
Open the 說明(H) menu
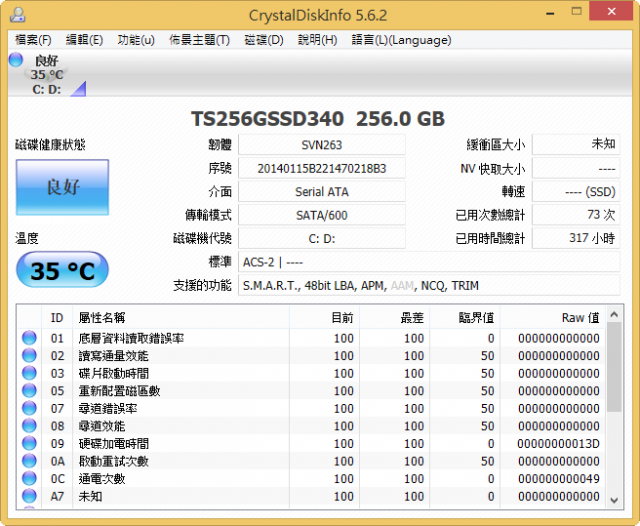318,40
